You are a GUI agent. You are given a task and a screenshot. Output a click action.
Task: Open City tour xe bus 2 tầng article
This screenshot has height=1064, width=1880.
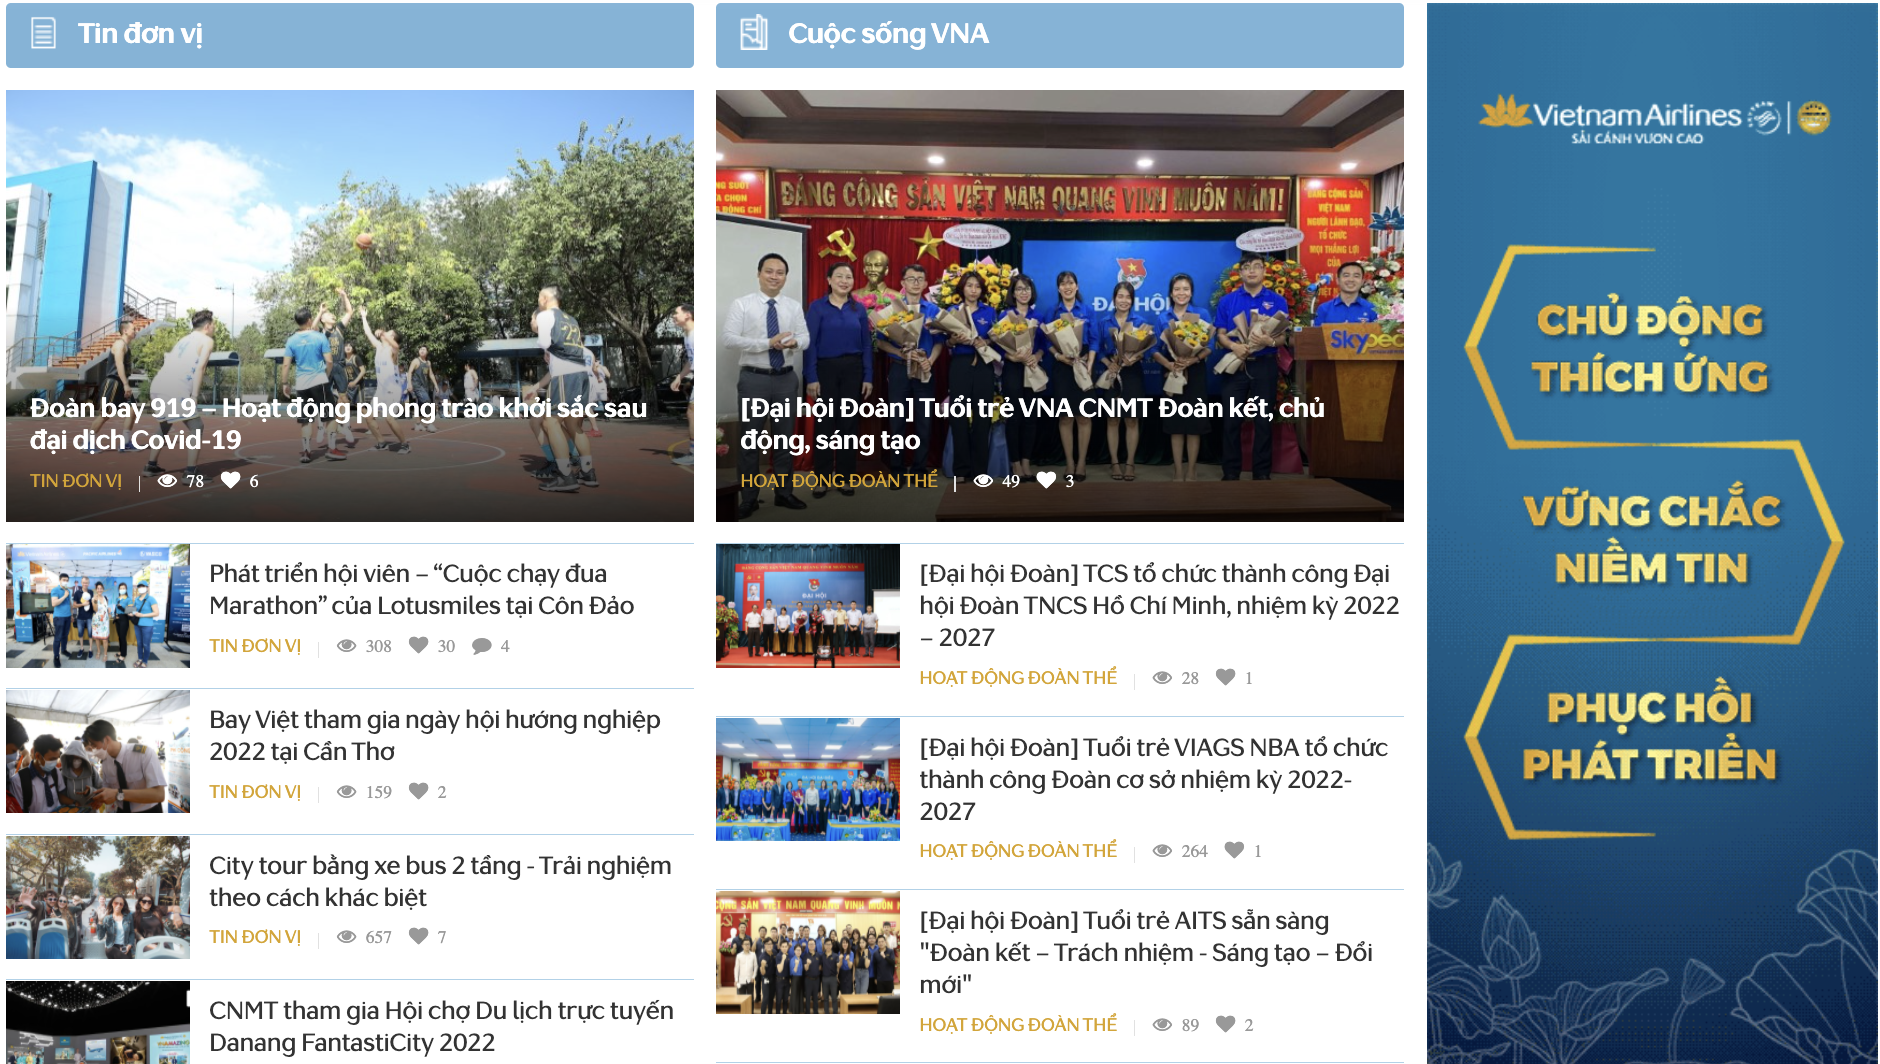(439, 881)
